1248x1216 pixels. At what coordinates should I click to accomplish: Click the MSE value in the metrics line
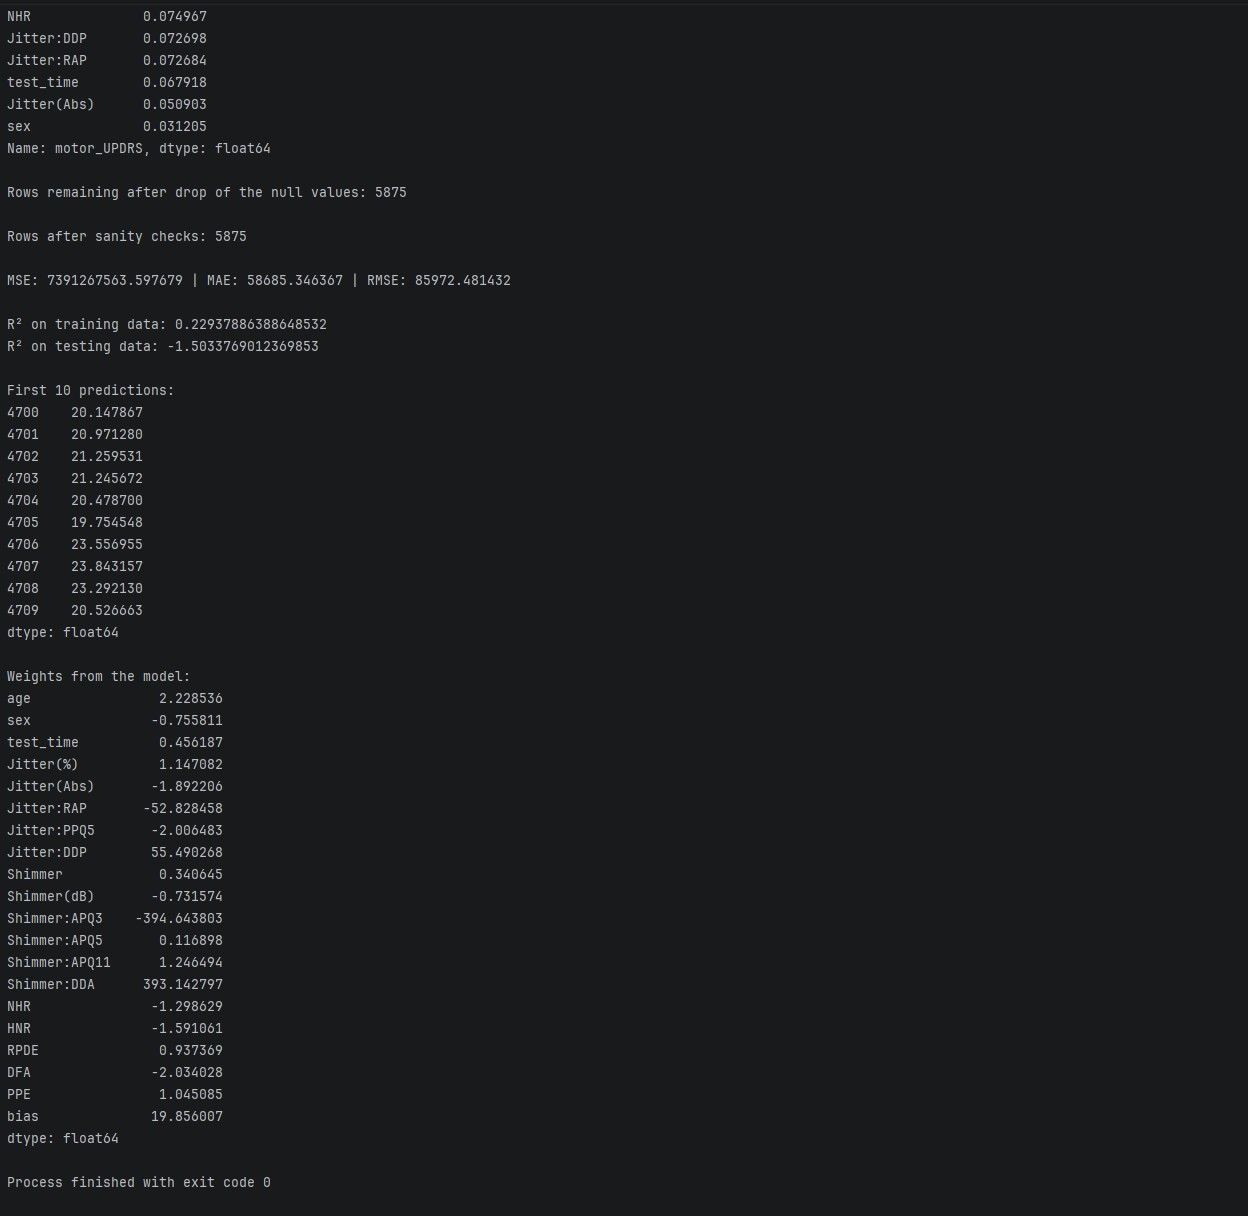coord(114,281)
